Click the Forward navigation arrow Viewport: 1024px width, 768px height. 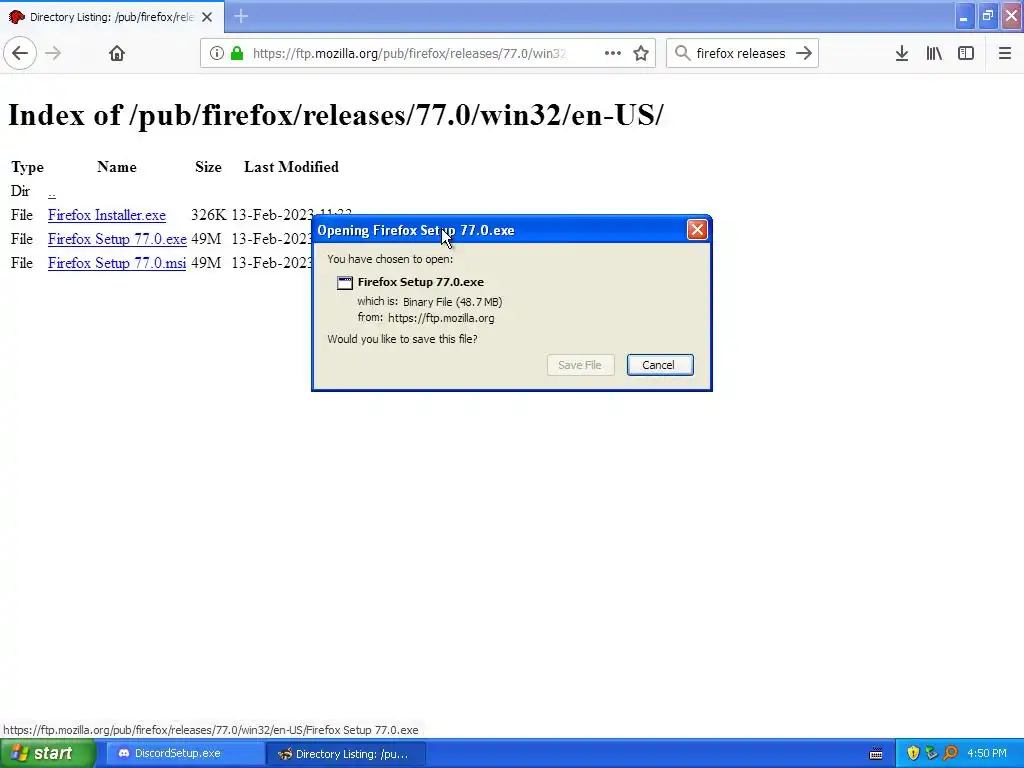pyautogui.click(x=54, y=53)
